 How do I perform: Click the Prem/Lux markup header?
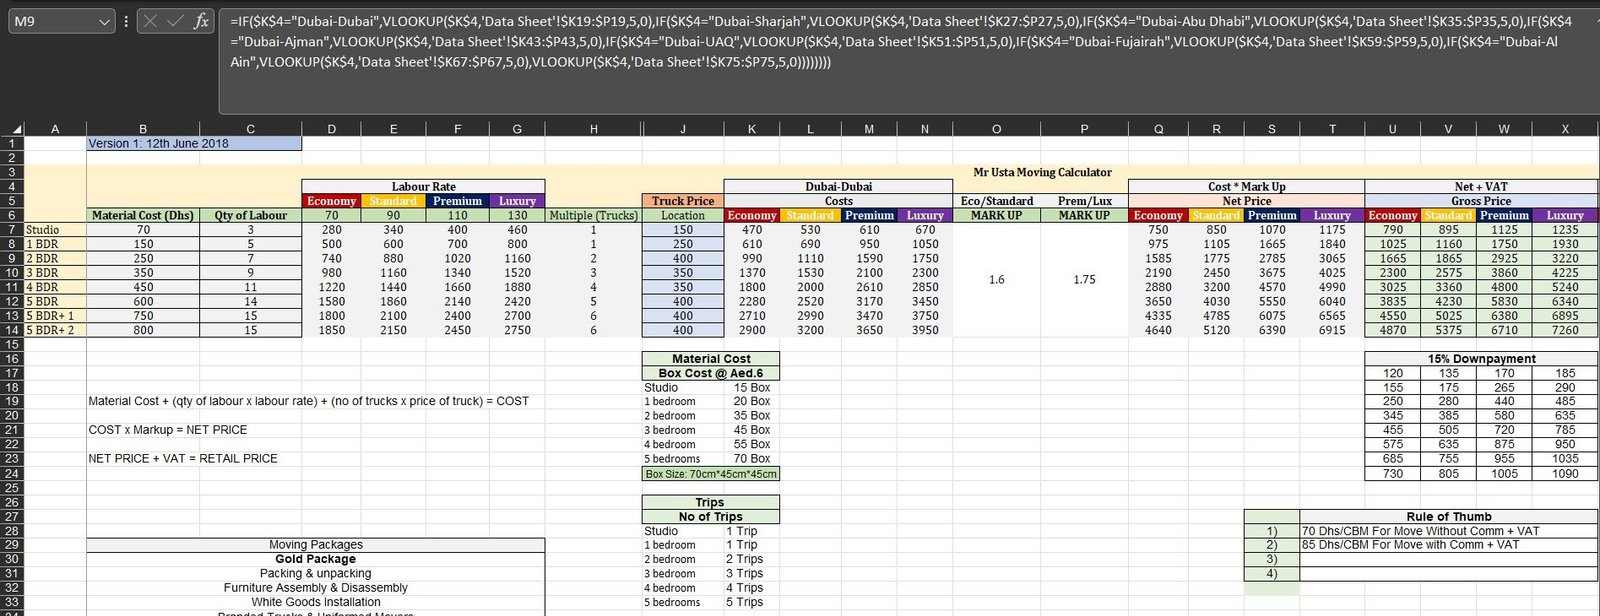1084,201
